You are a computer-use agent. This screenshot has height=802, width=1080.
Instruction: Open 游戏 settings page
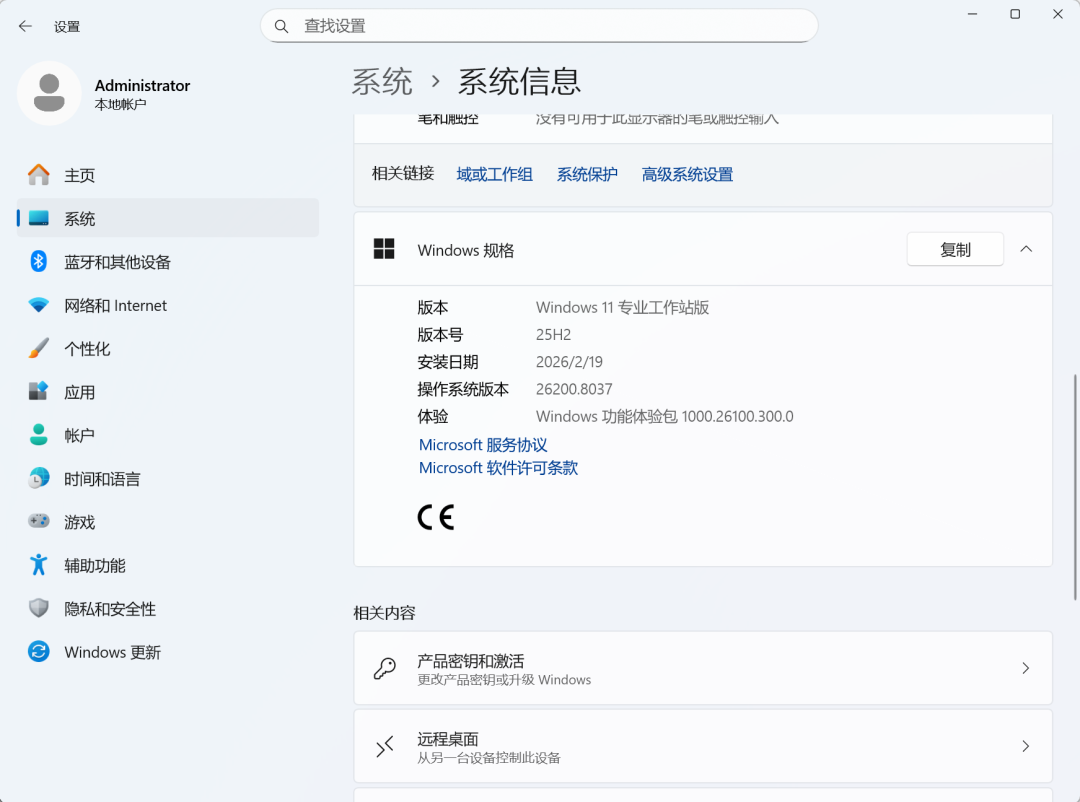click(x=167, y=522)
